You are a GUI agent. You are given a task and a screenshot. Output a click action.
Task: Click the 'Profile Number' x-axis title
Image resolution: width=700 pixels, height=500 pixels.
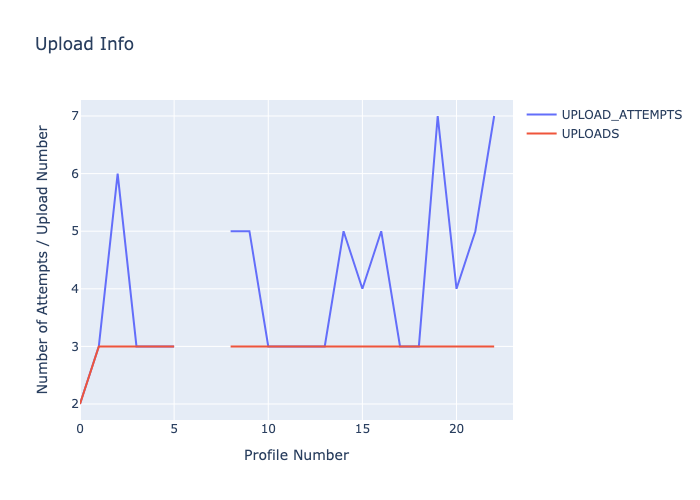tap(296, 455)
